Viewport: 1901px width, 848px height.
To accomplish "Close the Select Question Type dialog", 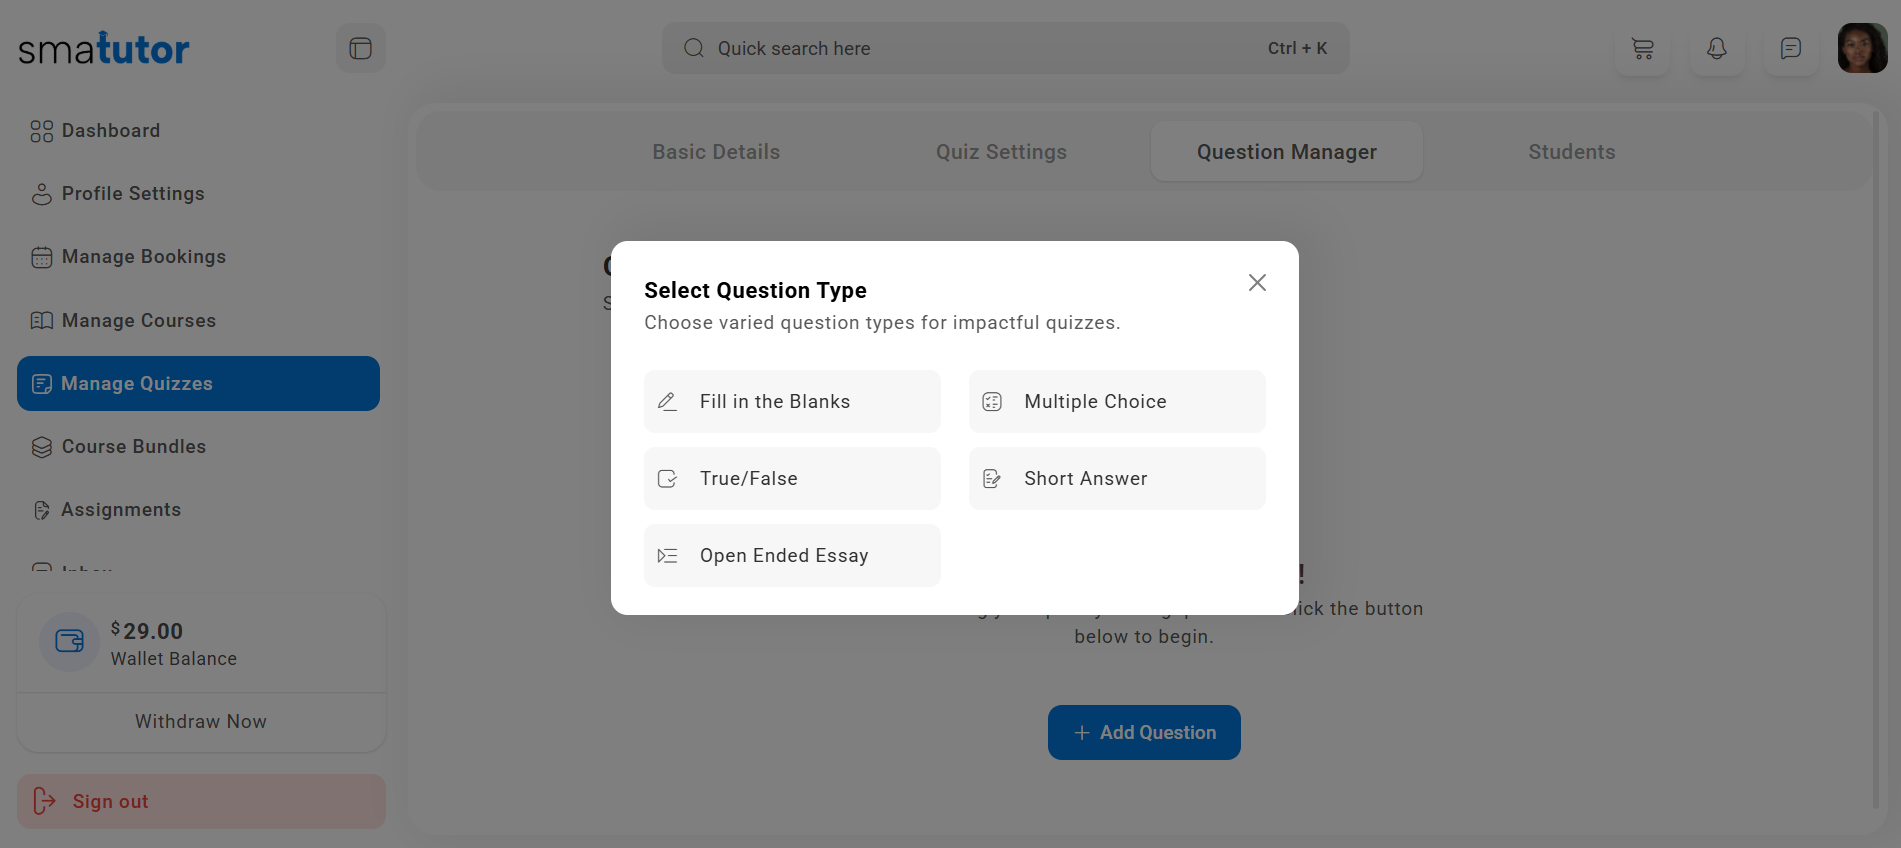I will coord(1257,283).
